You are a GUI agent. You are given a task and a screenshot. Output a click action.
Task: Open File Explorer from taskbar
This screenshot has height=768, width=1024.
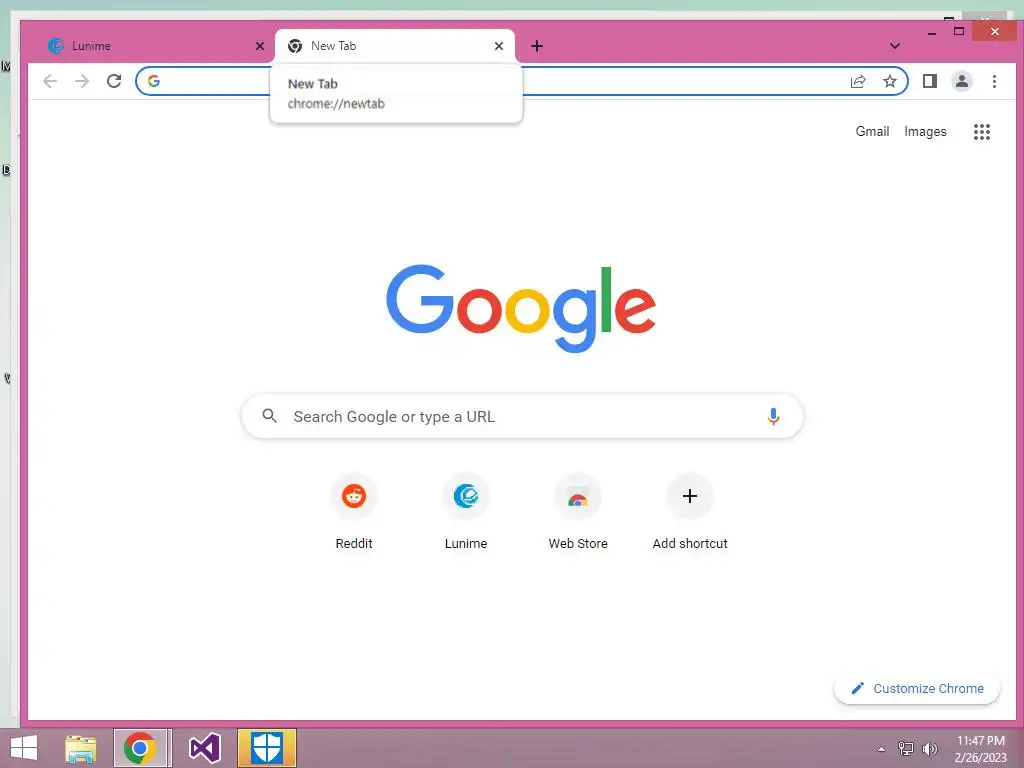pos(80,748)
